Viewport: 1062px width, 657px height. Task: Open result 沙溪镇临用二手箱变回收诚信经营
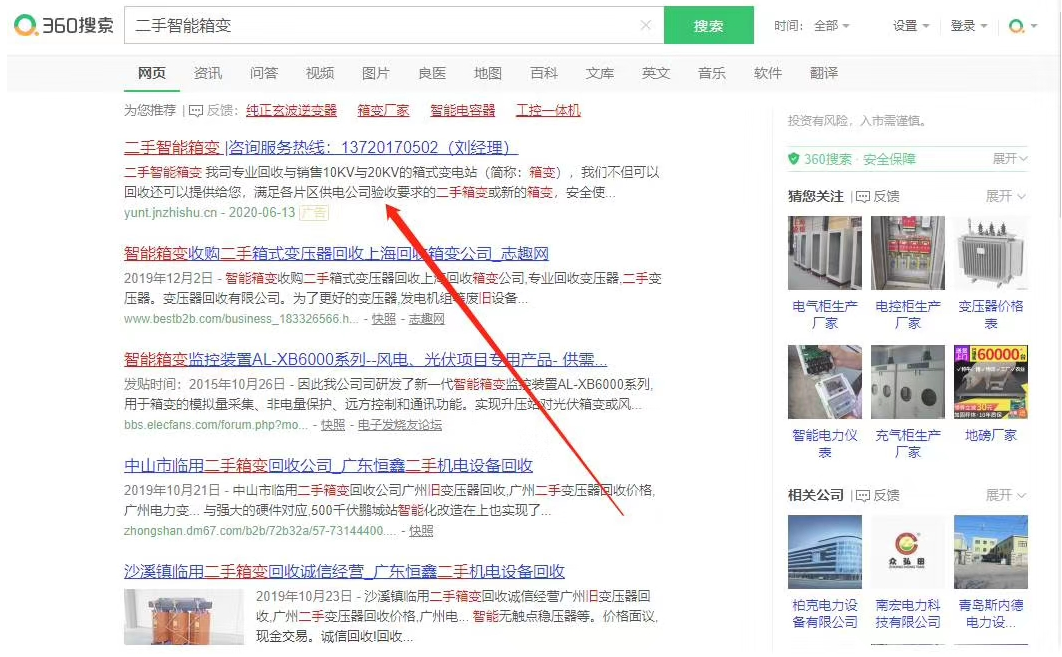point(344,572)
